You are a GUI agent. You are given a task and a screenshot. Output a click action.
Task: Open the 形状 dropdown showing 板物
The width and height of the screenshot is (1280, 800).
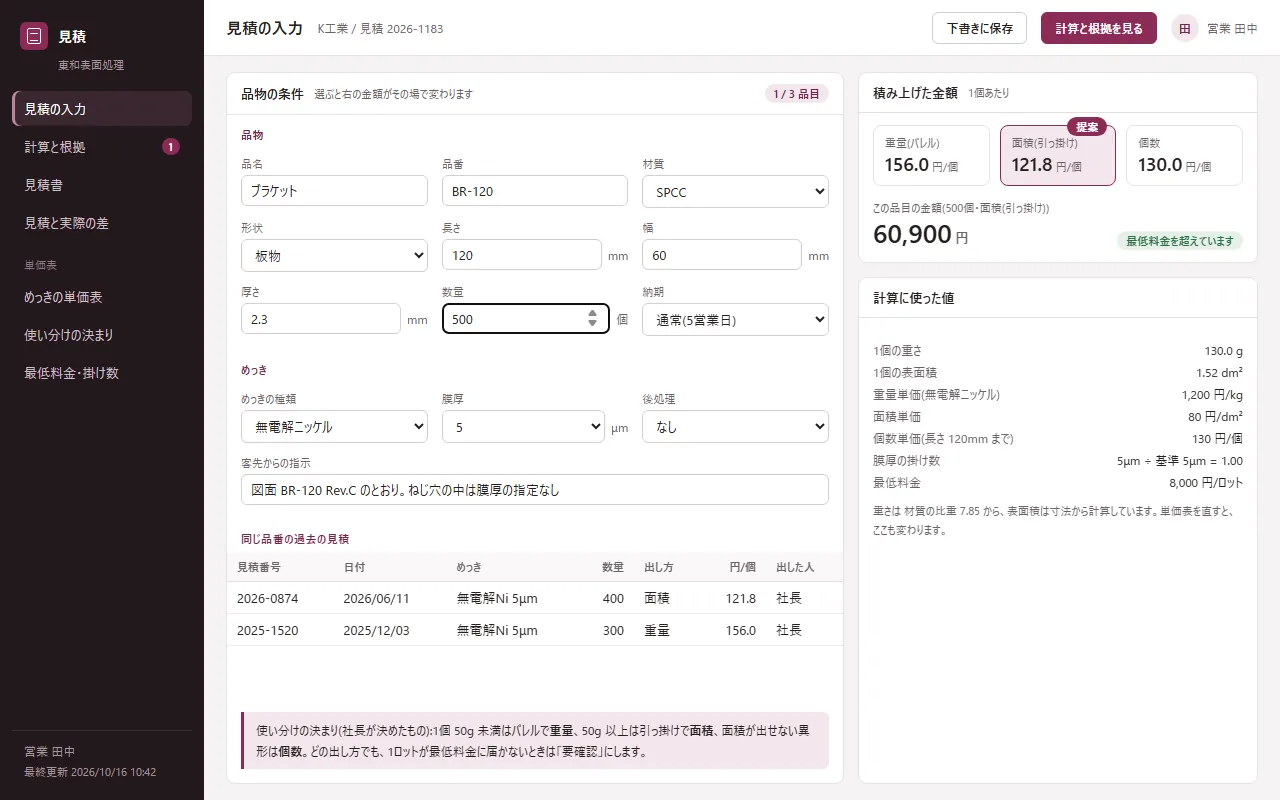pos(335,255)
